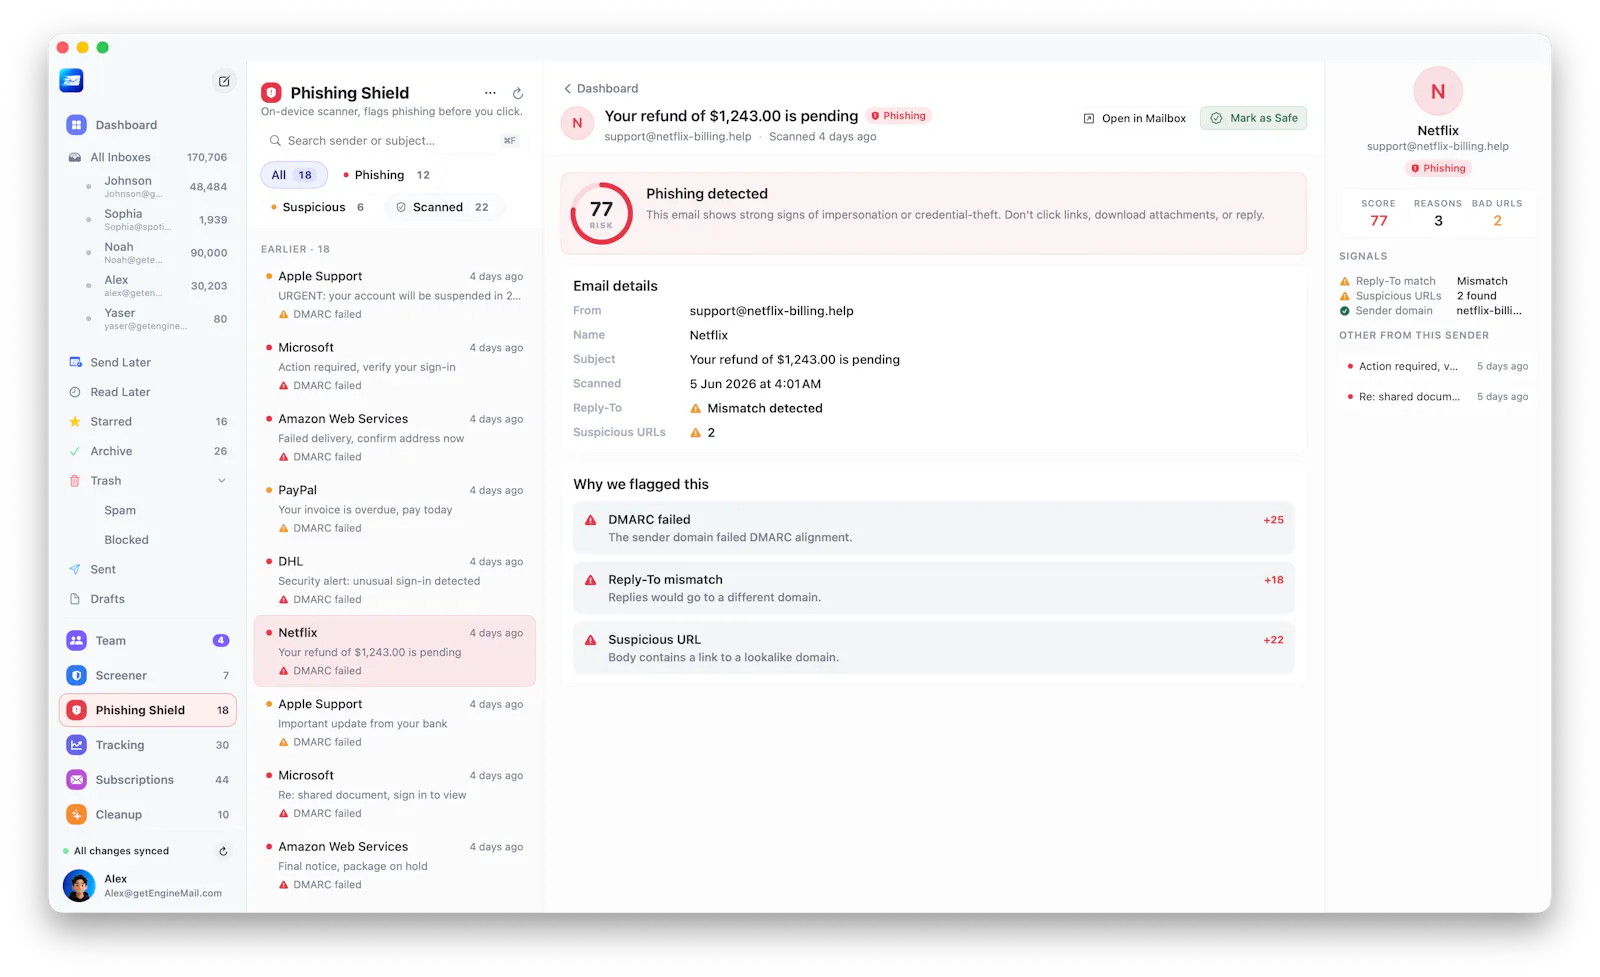Click the Open in Mailbox button
The image size is (1600, 977).
[1134, 118]
